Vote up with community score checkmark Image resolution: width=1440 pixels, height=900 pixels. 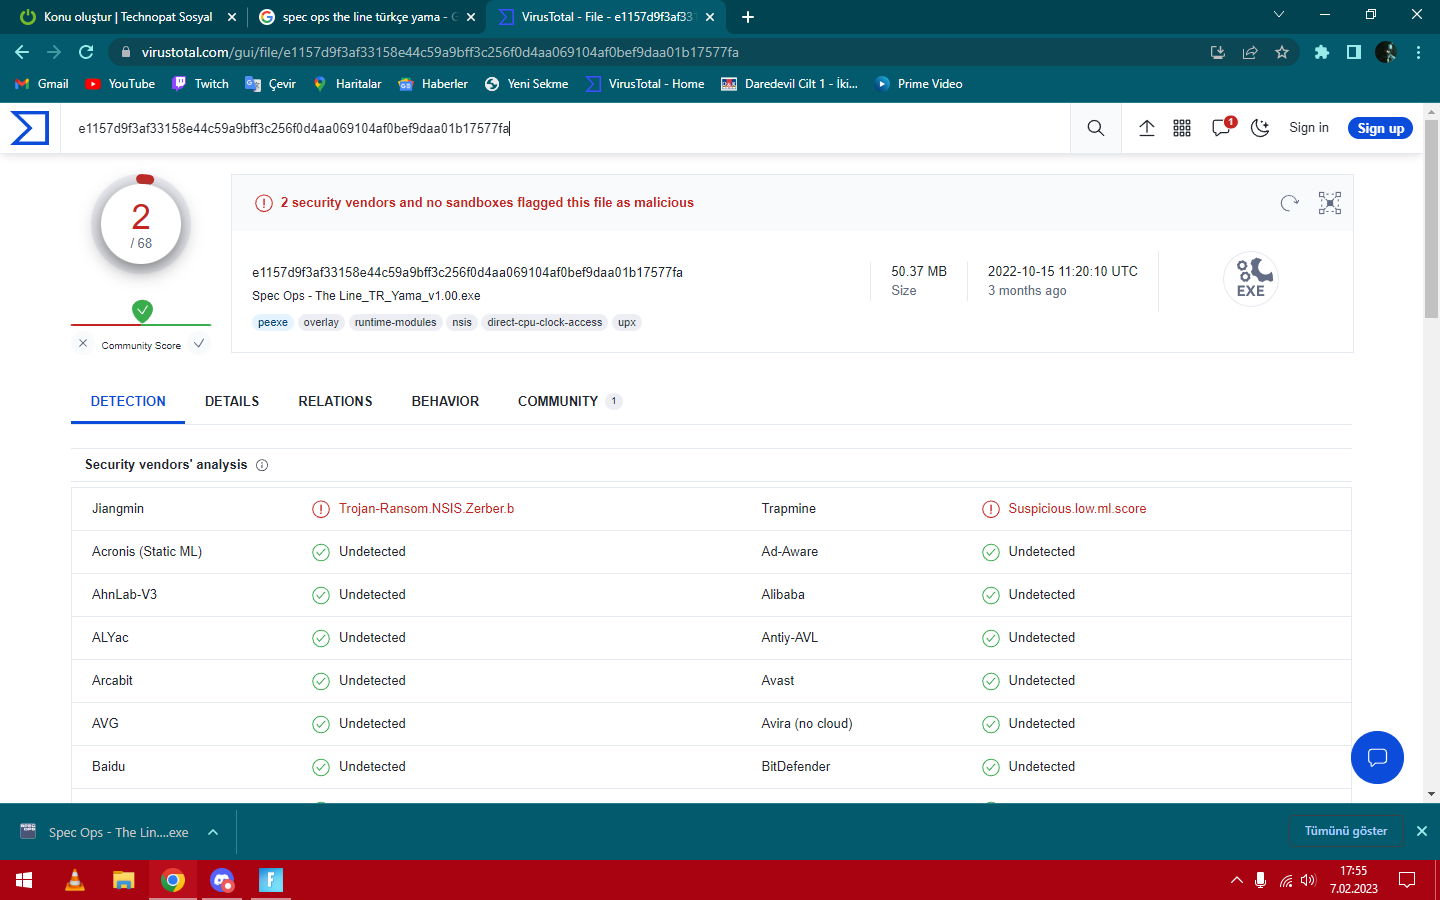pos(199,343)
